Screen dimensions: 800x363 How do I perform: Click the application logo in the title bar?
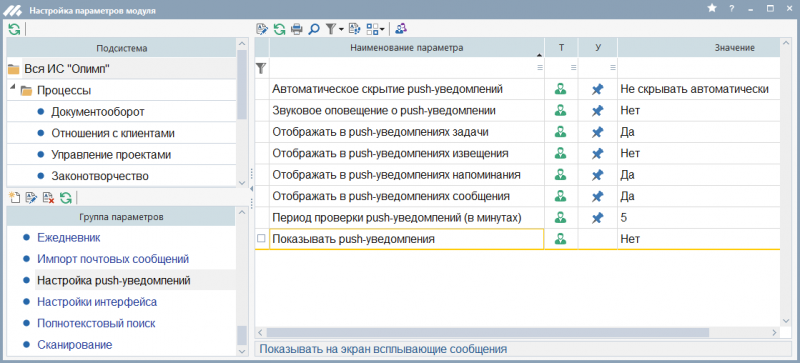13,10
